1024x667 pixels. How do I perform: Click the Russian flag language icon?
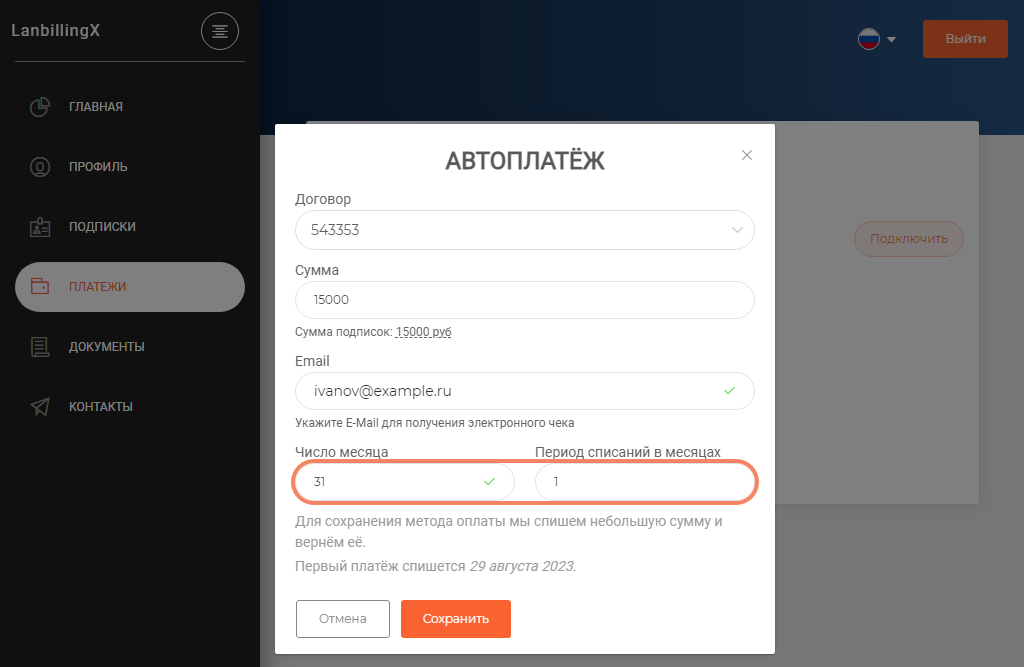[869, 39]
